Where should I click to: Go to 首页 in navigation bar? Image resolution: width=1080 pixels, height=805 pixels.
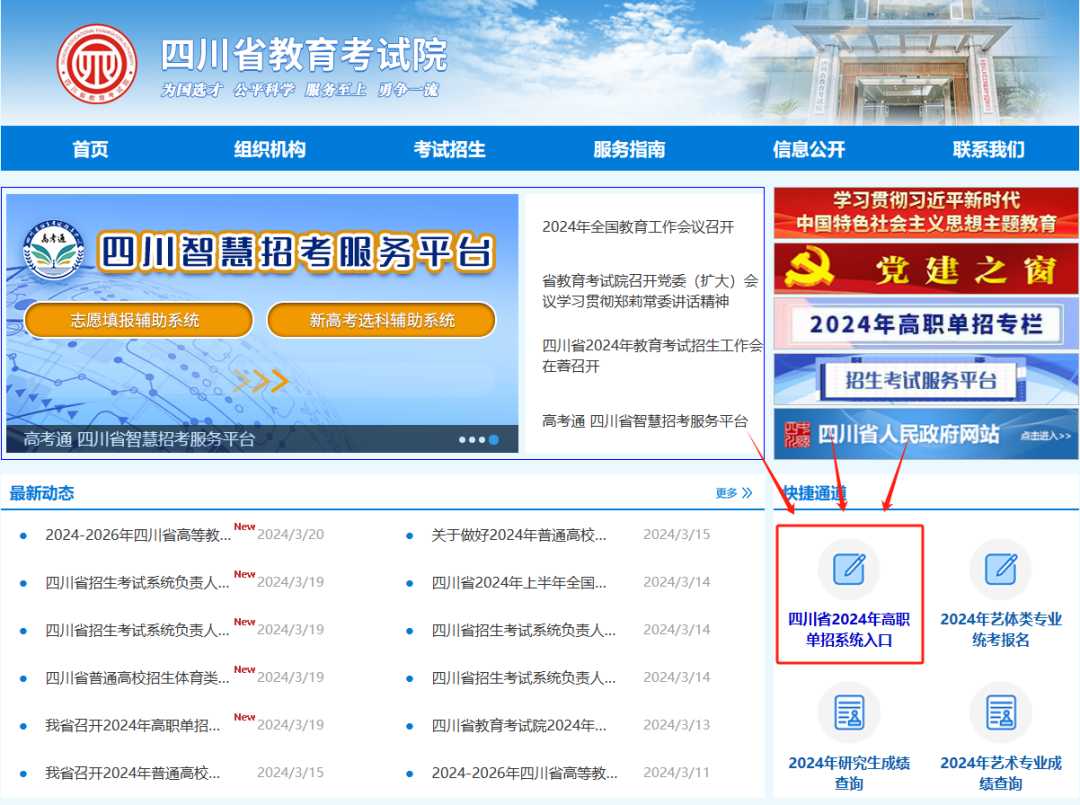point(90,149)
